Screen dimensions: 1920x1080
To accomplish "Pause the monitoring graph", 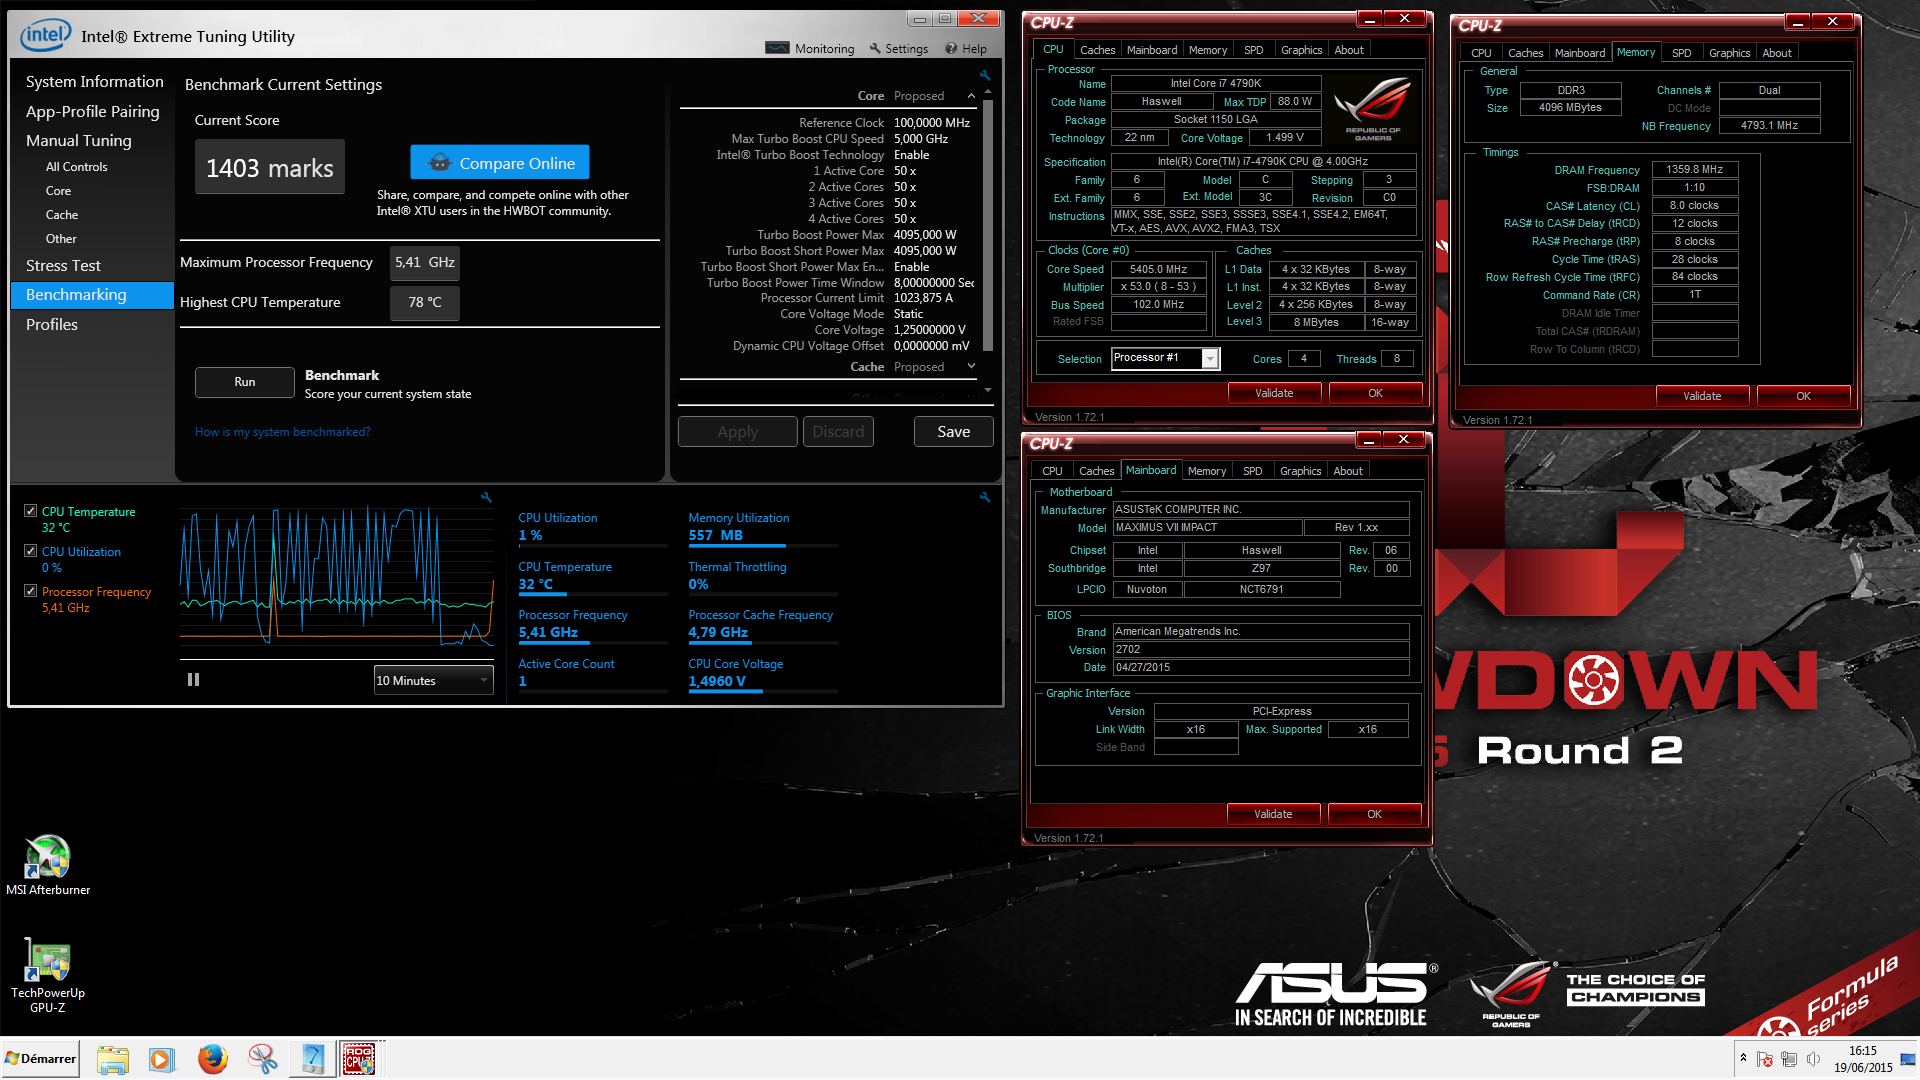I will pyautogui.click(x=193, y=680).
